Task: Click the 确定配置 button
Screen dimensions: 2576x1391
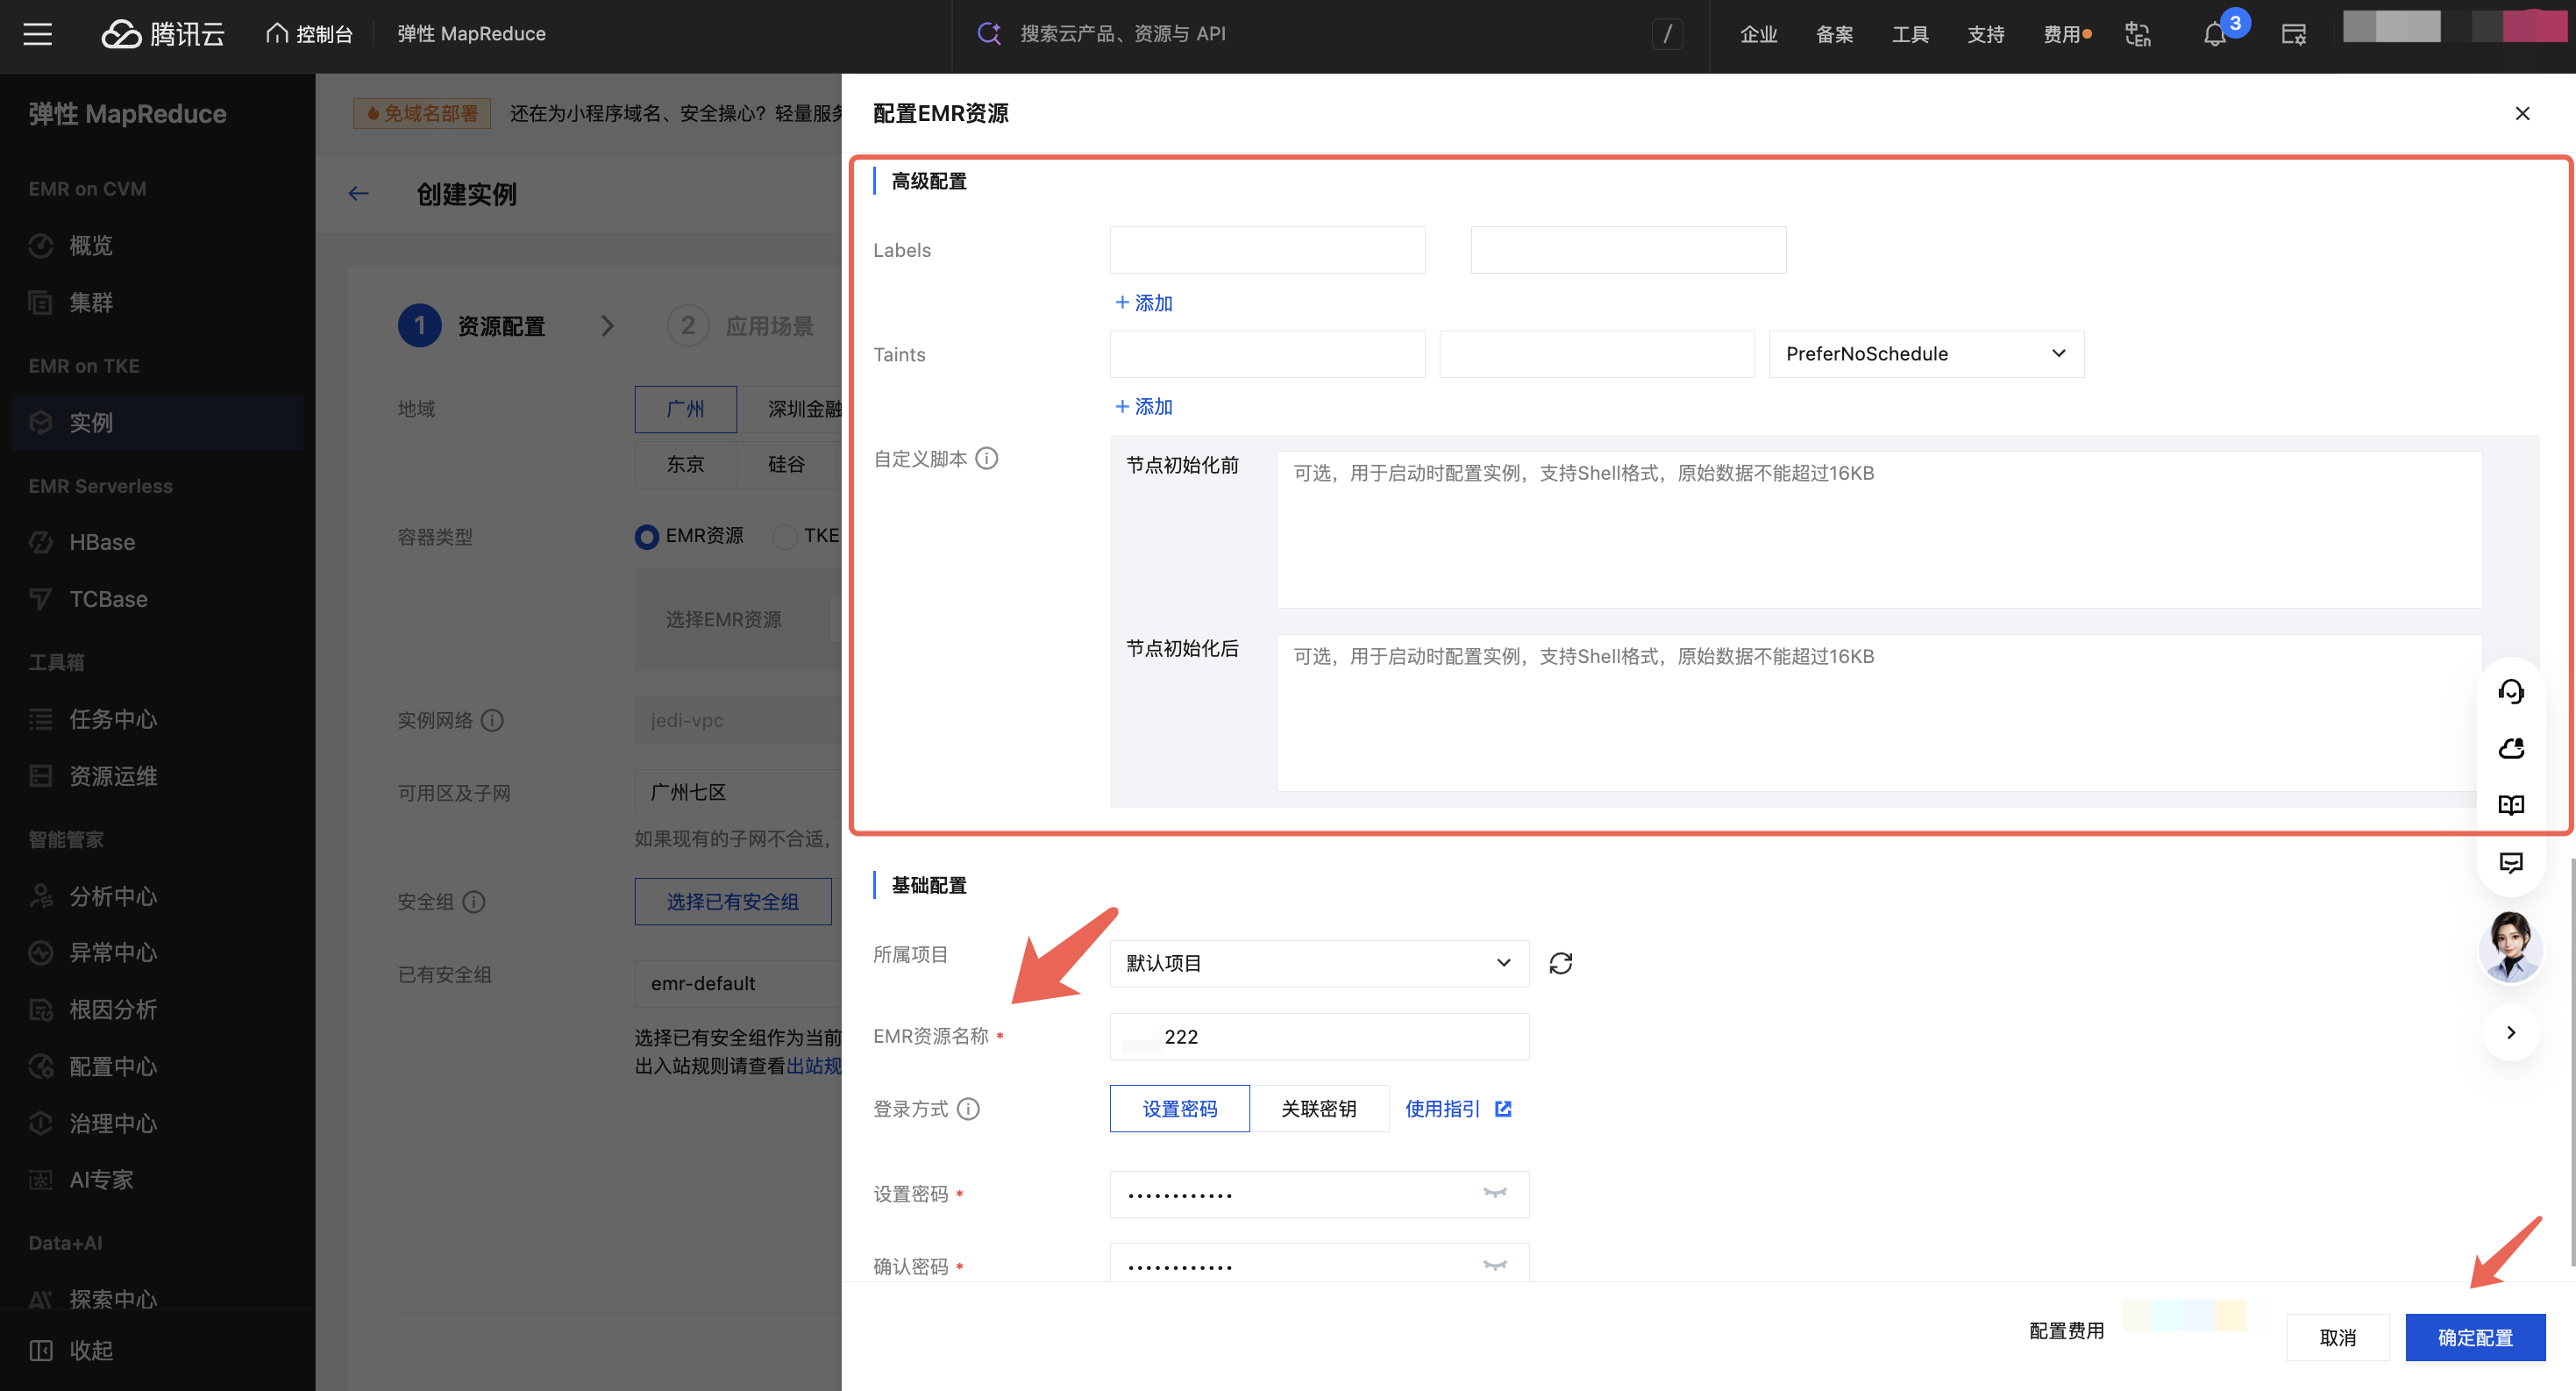Action: tap(2475, 1338)
